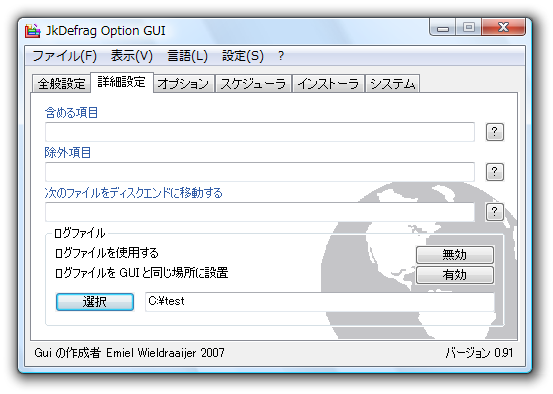Open the ファイル(F) menu

tap(65, 56)
